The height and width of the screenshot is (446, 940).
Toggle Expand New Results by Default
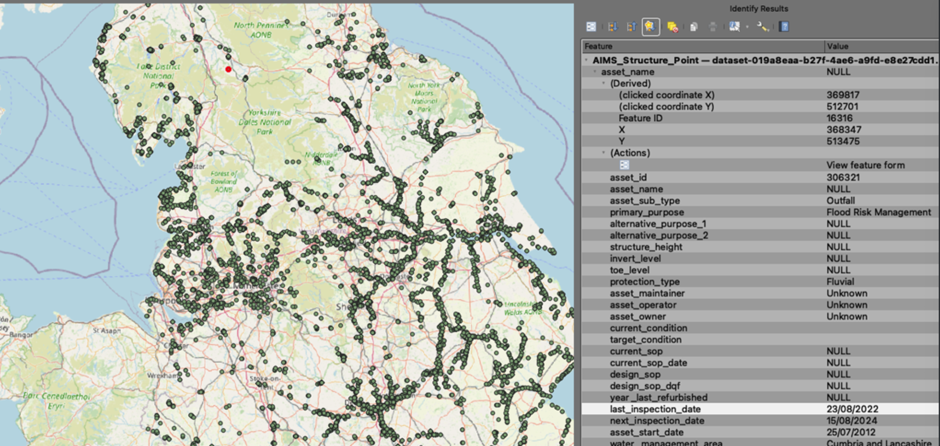(650, 27)
